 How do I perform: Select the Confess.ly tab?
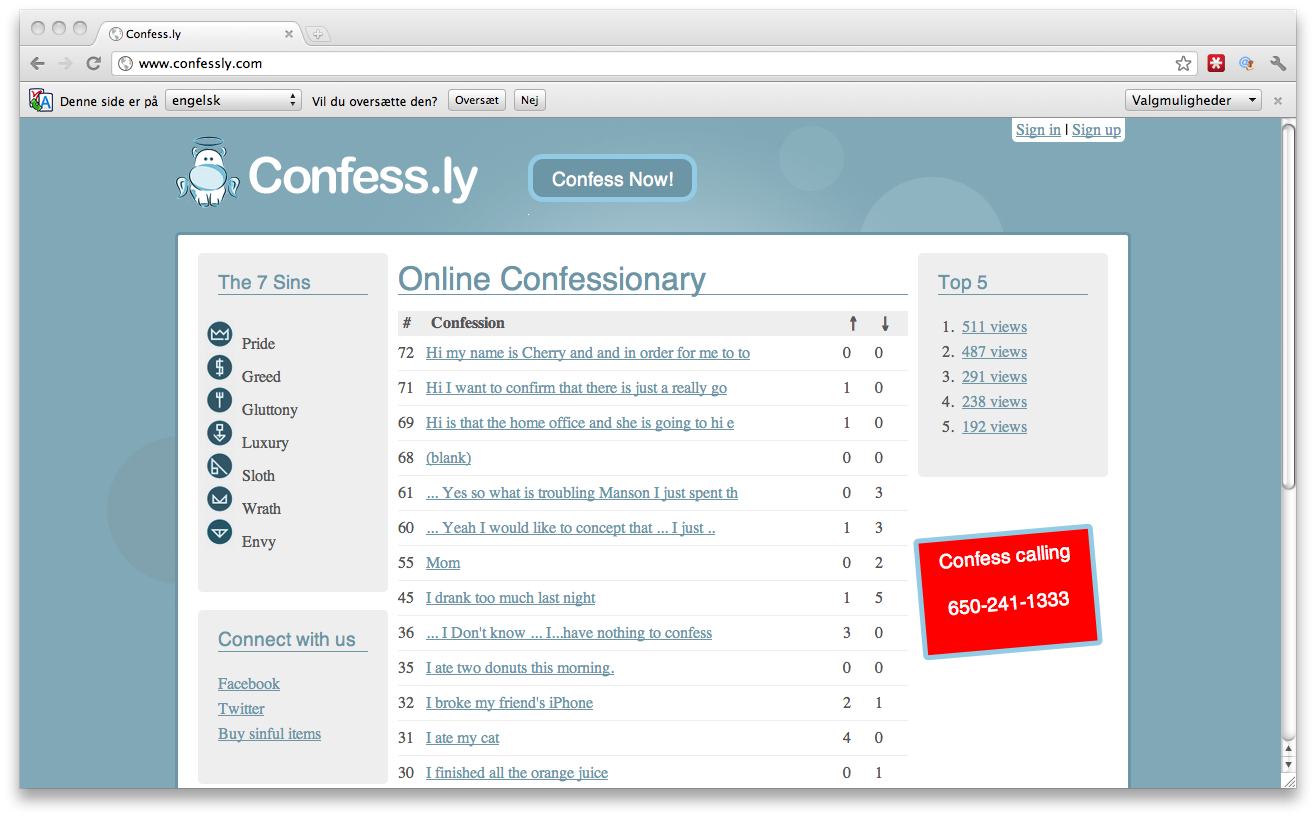pos(200,33)
